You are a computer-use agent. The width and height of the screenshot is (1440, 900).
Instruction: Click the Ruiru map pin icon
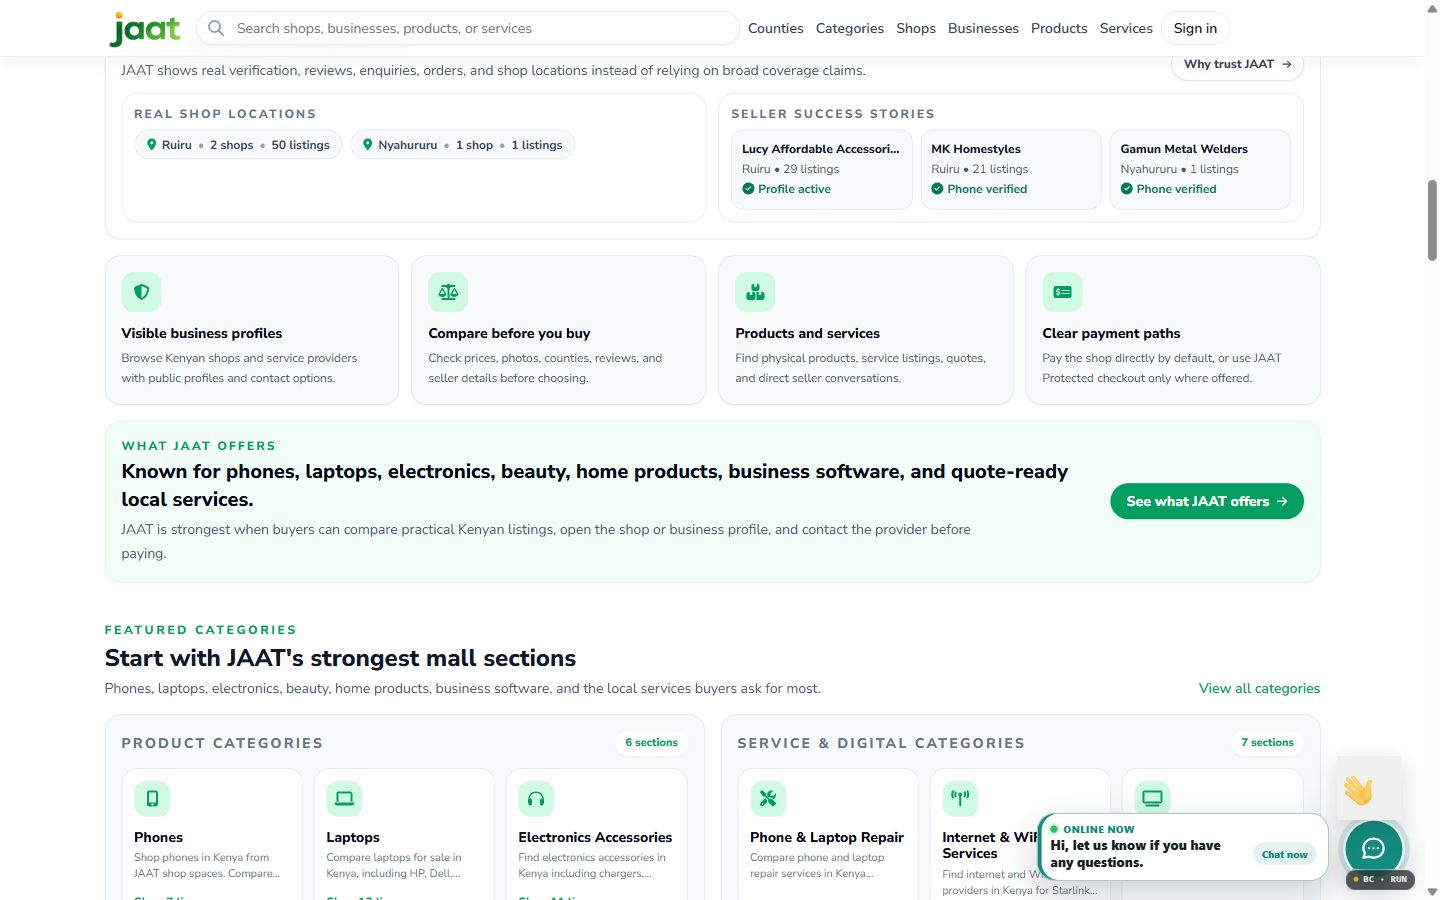(x=152, y=145)
